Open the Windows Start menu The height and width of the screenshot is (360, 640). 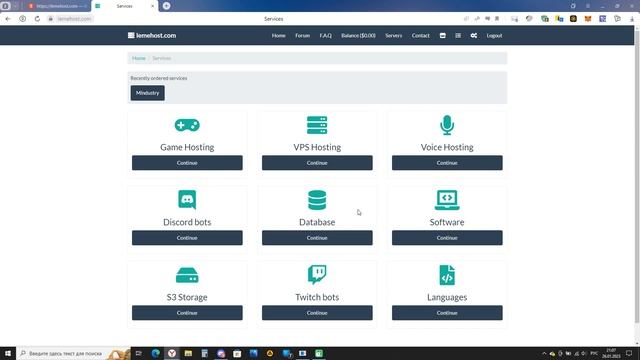[x=8, y=353]
